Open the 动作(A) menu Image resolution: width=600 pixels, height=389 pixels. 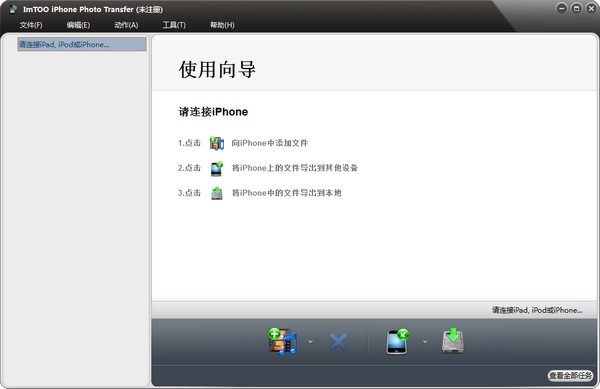[126, 25]
